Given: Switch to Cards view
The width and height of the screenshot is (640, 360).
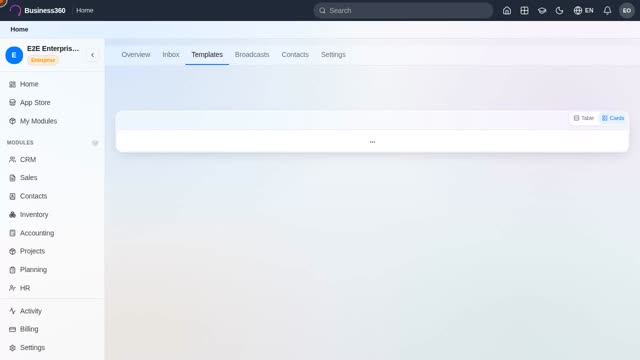Looking at the screenshot, I should point(613,118).
